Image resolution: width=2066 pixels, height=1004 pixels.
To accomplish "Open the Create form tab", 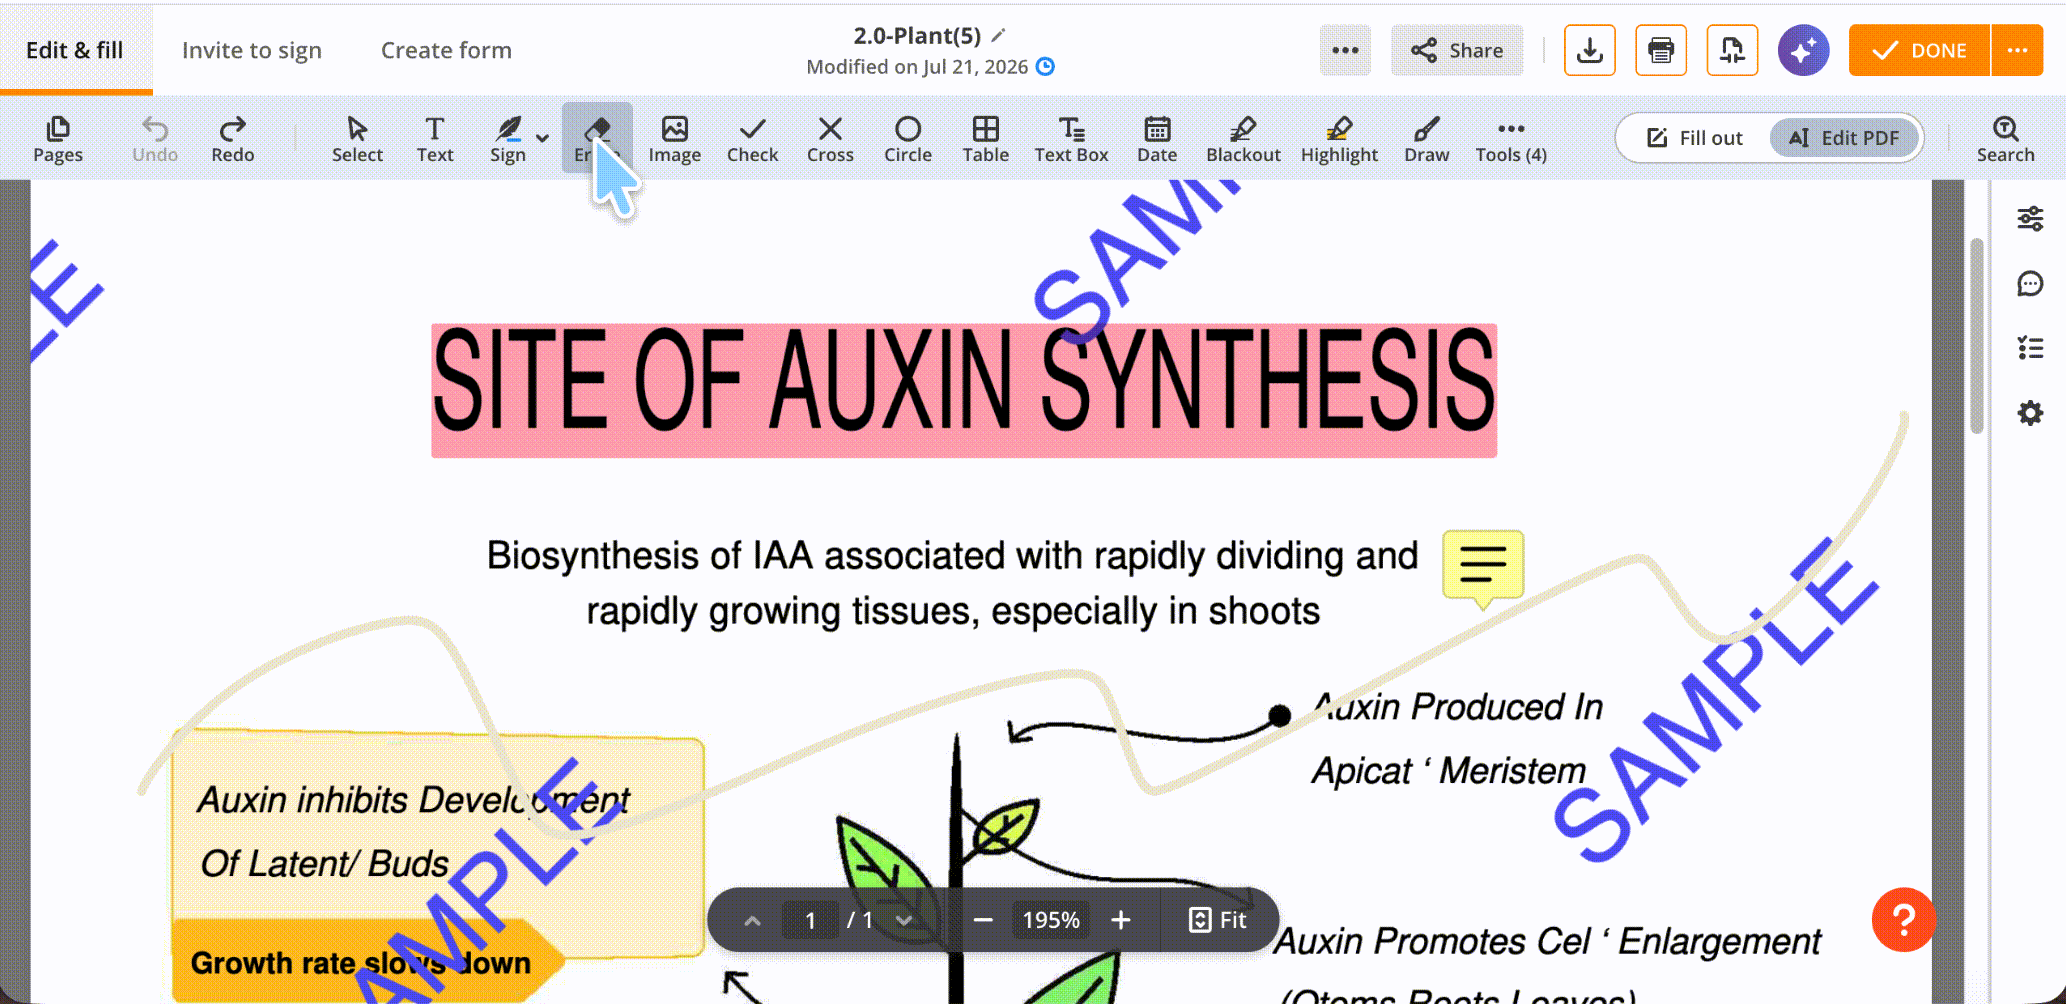I will [446, 50].
